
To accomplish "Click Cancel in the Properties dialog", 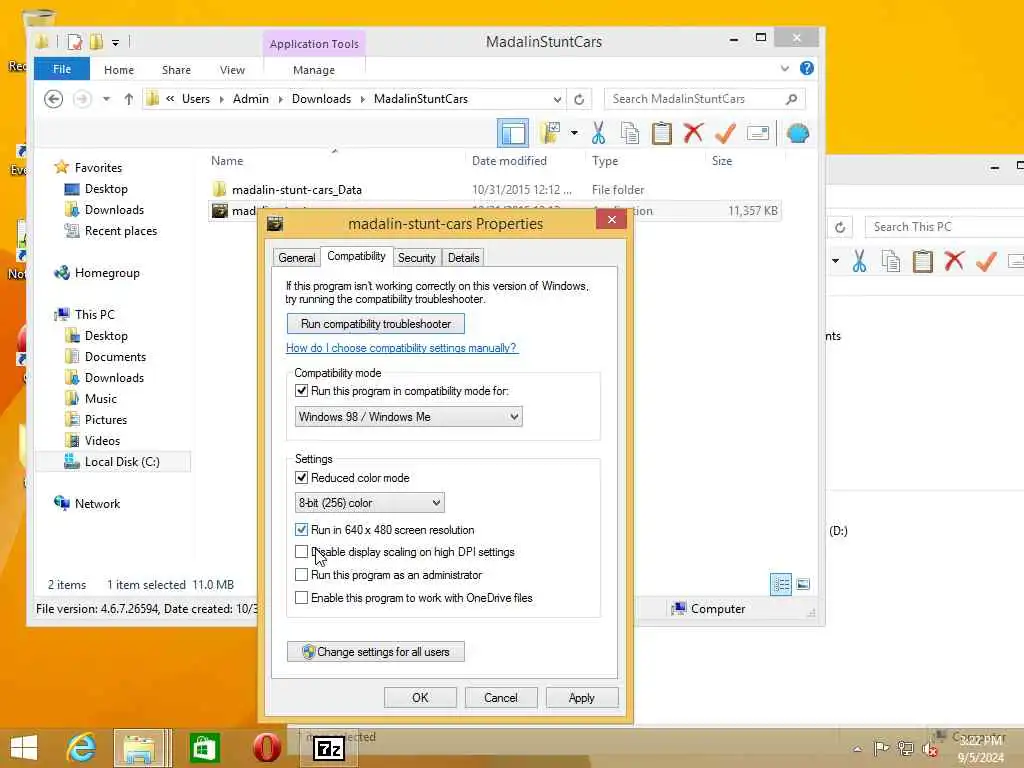I will 501,697.
